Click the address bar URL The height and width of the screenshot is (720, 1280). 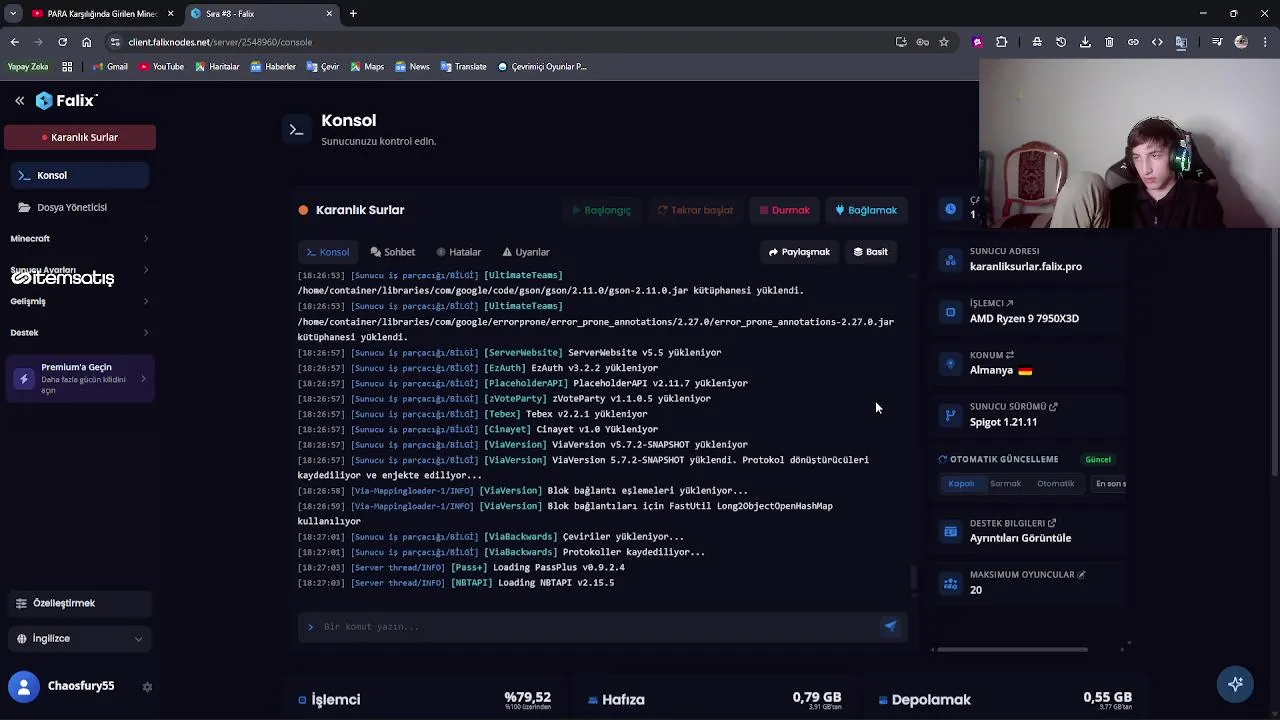[x=220, y=42]
